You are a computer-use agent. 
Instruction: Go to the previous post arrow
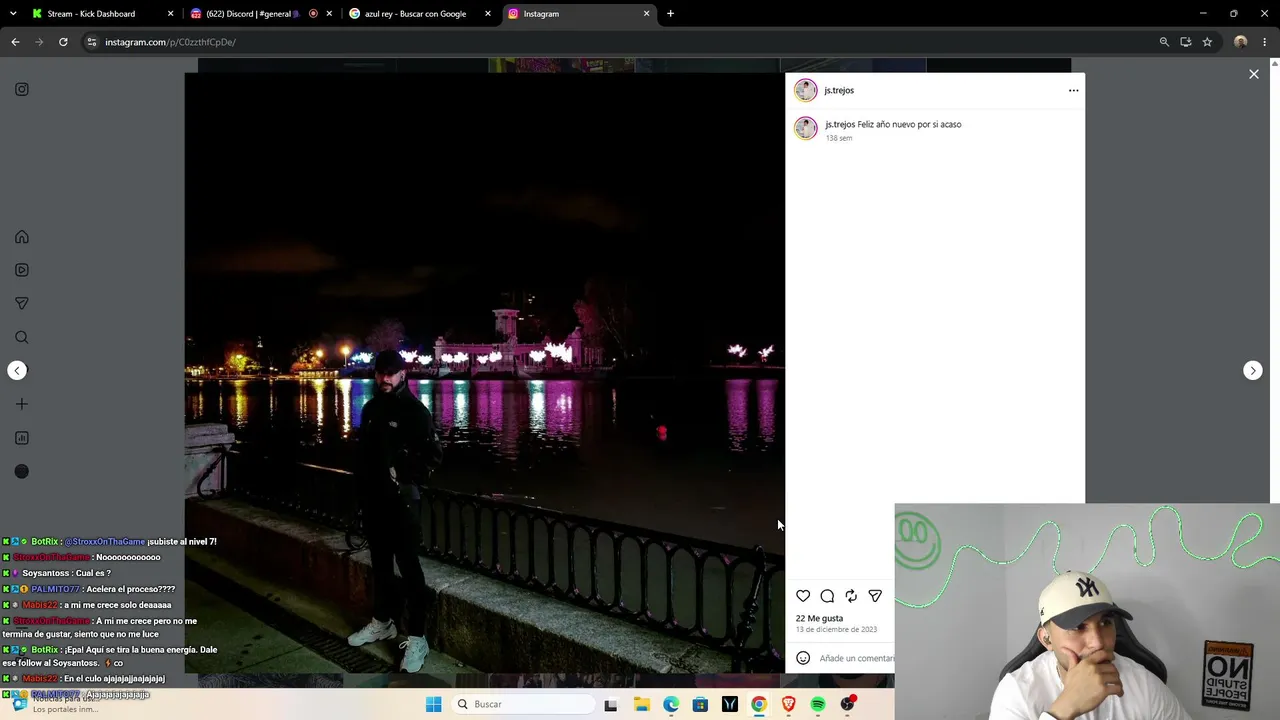point(17,370)
